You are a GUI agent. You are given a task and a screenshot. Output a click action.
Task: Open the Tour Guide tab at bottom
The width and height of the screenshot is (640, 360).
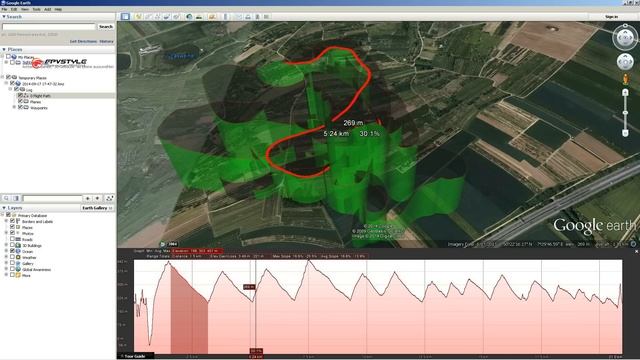tap(136, 356)
